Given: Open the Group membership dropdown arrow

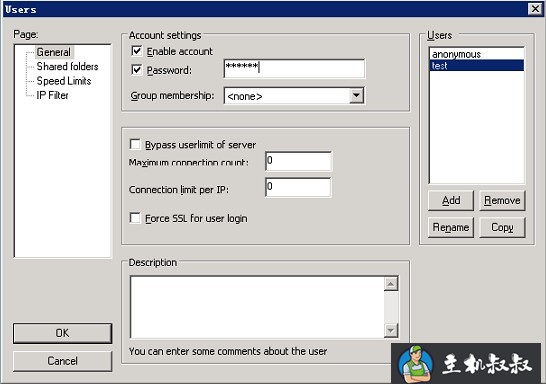Looking at the screenshot, I should (x=357, y=95).
